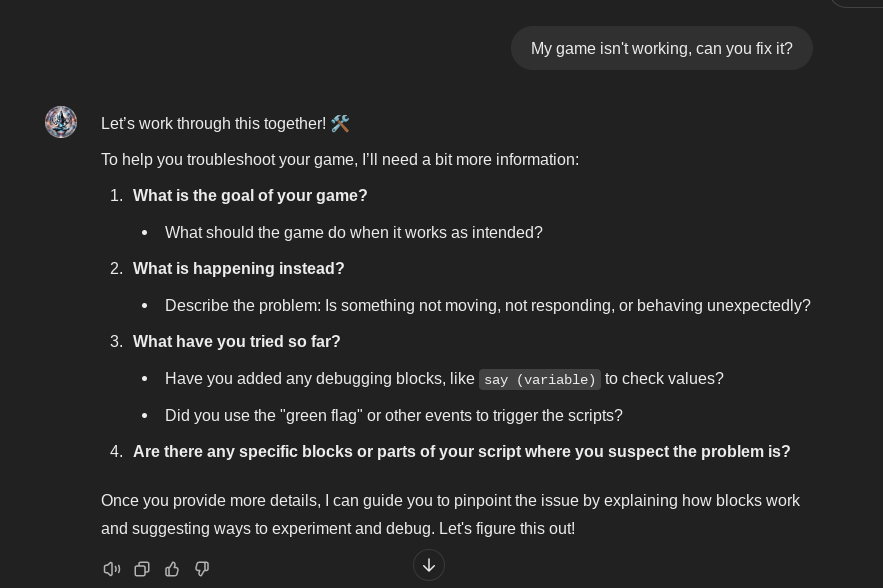Click the "Describe the problem" bullet text
883x588 pixels.
[x=487, y=306]
